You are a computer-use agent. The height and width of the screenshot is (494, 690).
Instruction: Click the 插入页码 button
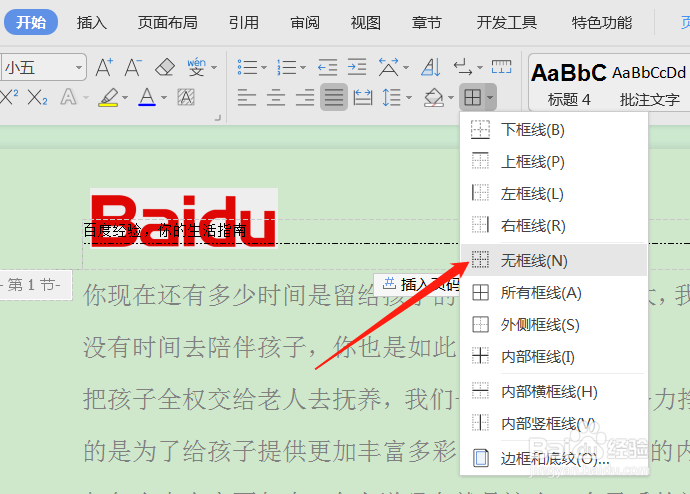point(417,284)
